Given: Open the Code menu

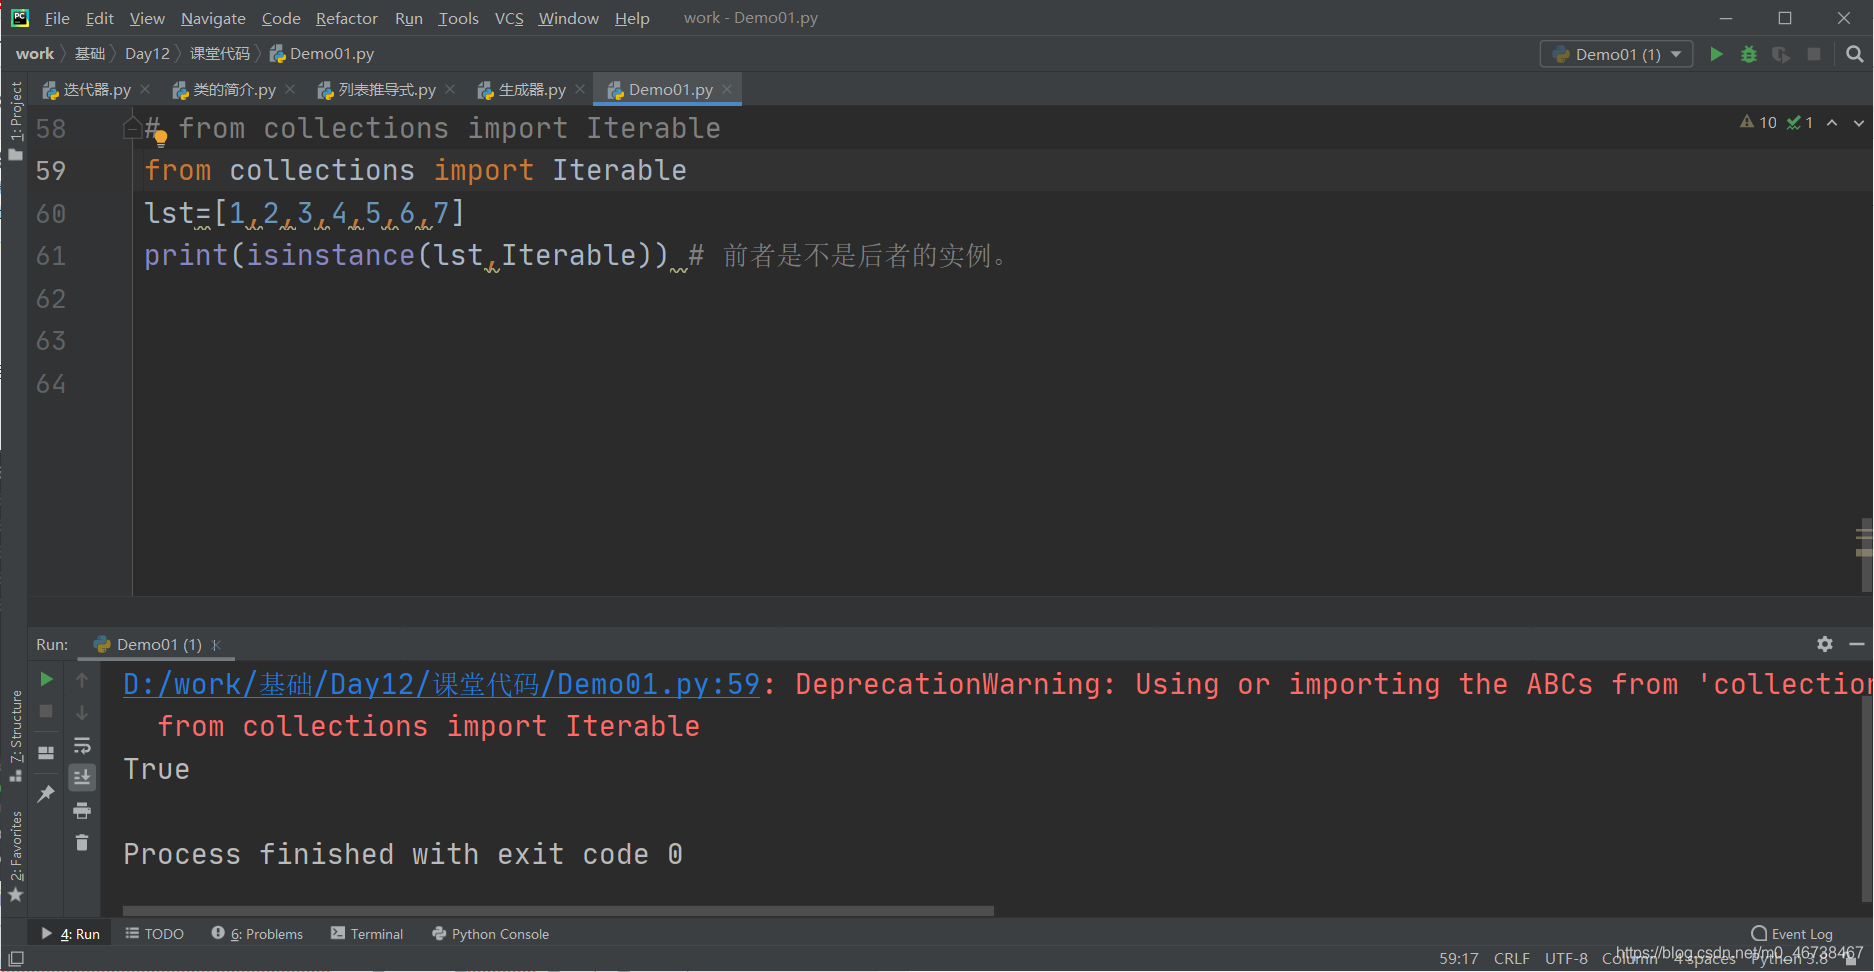Looking at the screenshot, I should coord(281,18).
